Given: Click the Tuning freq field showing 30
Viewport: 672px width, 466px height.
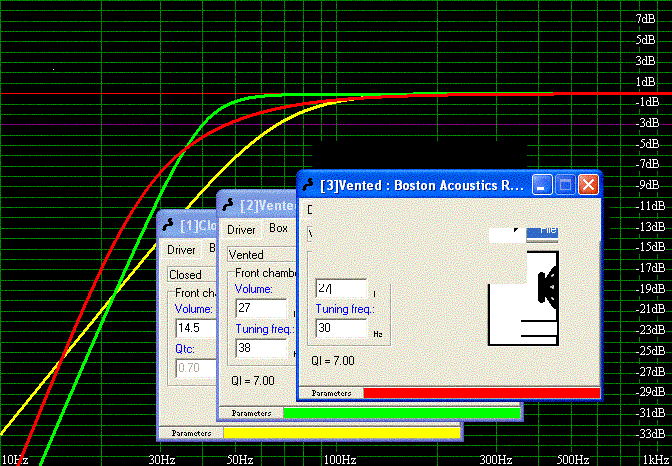Looking at the screenshot, I should [341, 328].
